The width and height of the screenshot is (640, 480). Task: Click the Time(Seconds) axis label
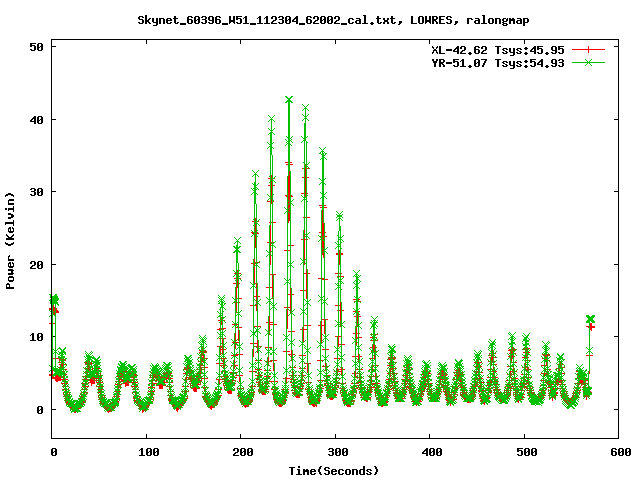point(333,471)
